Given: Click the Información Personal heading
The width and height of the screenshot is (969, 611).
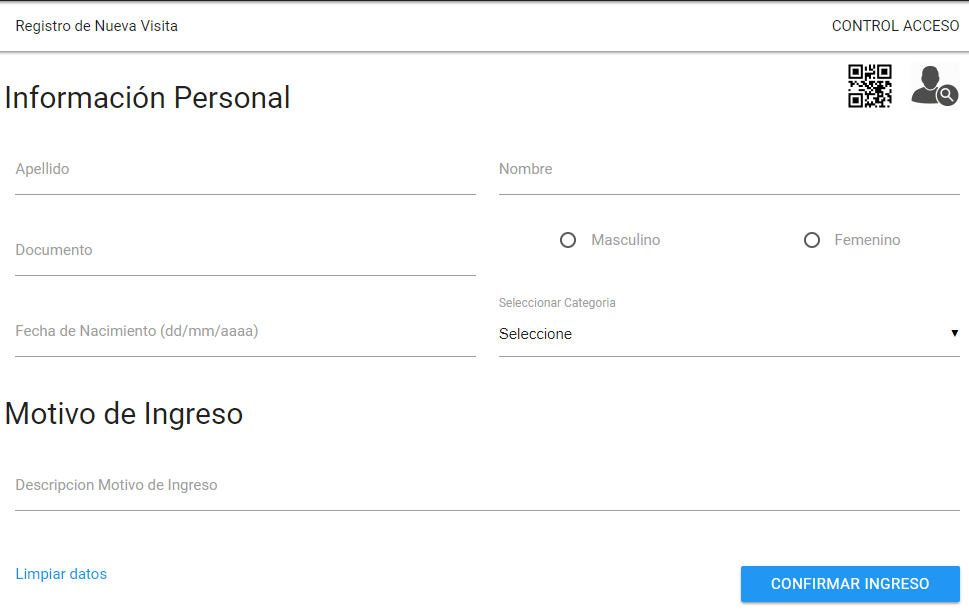Looking at the screenshot, I should coord(148,98).
